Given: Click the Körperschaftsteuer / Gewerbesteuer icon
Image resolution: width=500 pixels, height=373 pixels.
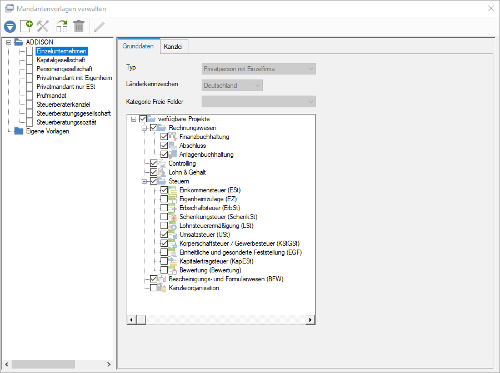Looking at the screenshot, I should pyautogui.click(x=172, y=244).
